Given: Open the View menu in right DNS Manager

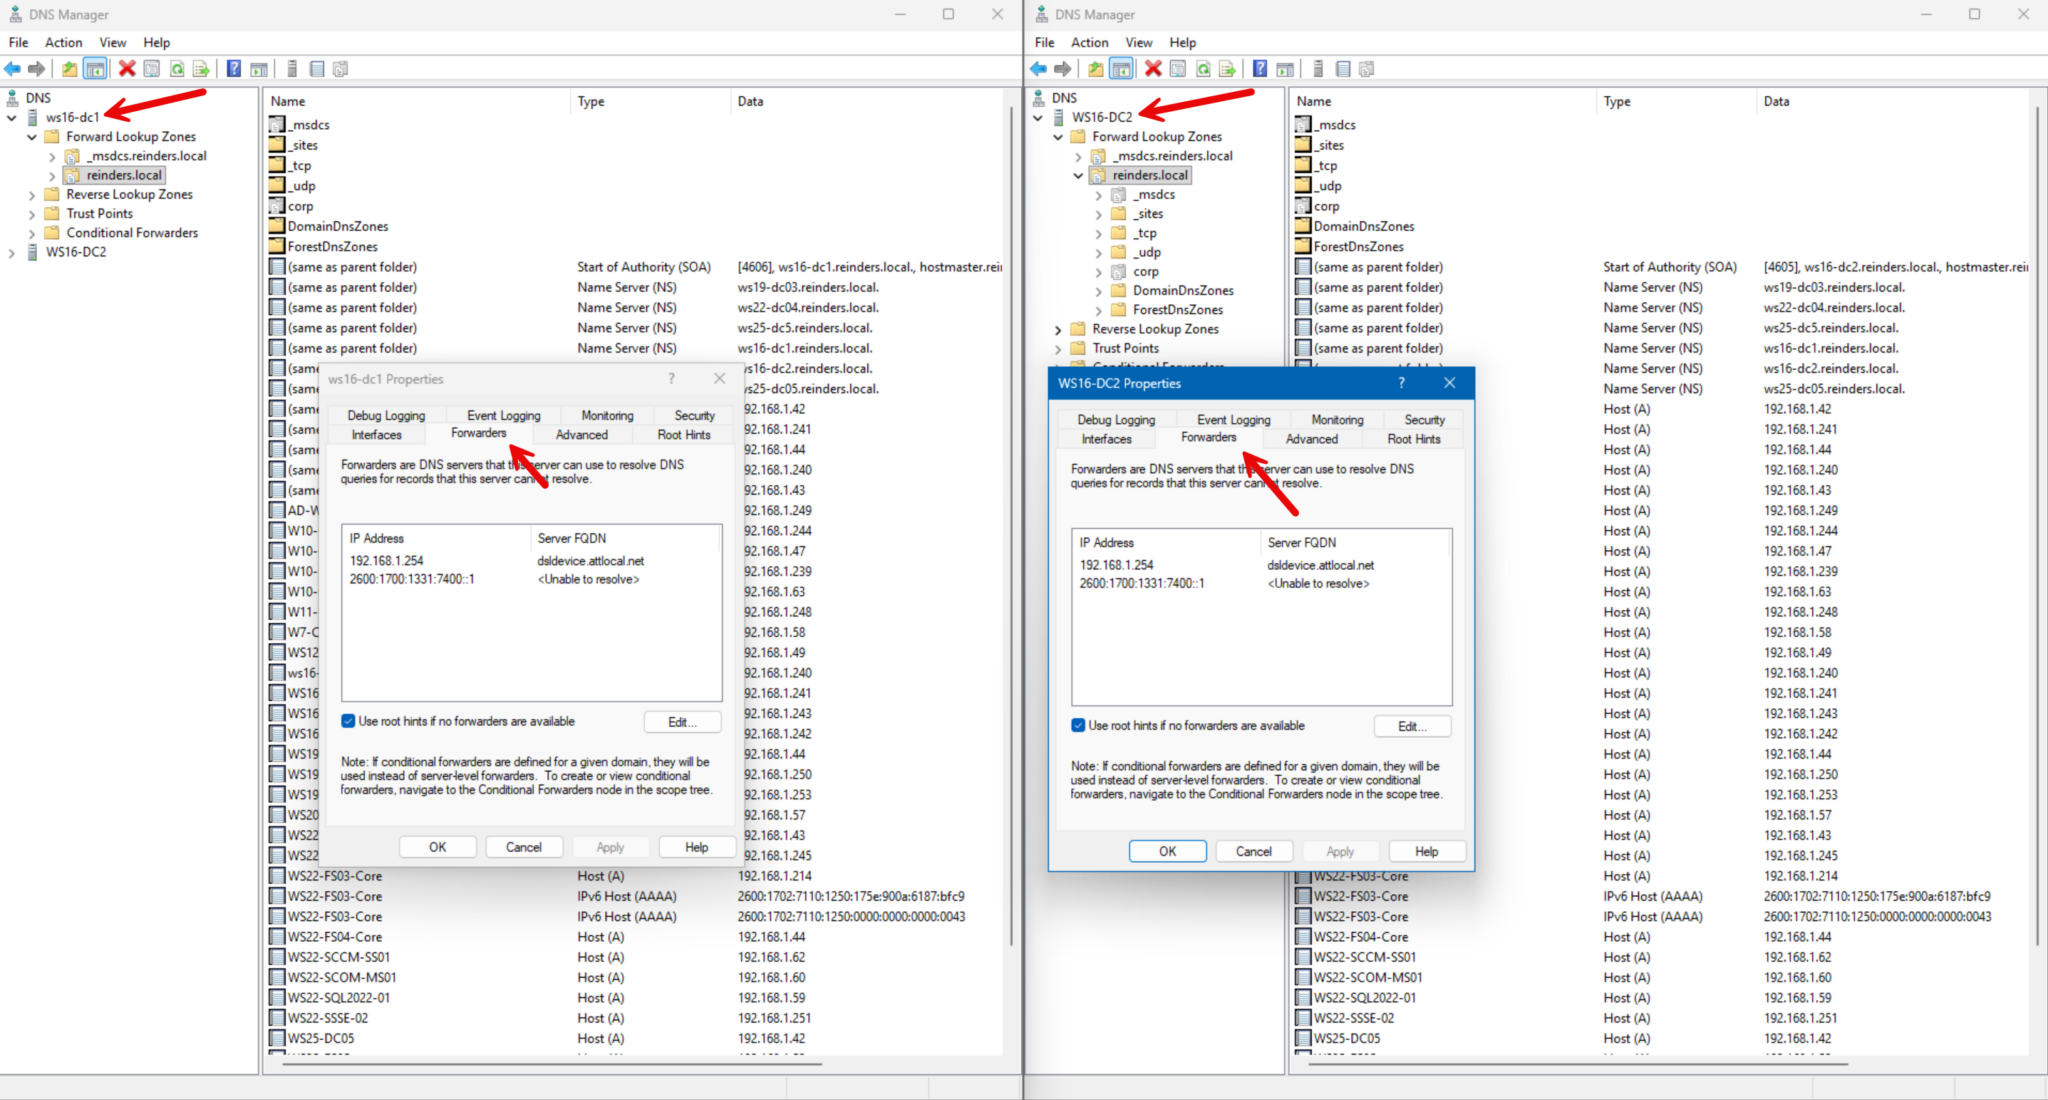Looking at the screenshot, I should click(1138, 42).
